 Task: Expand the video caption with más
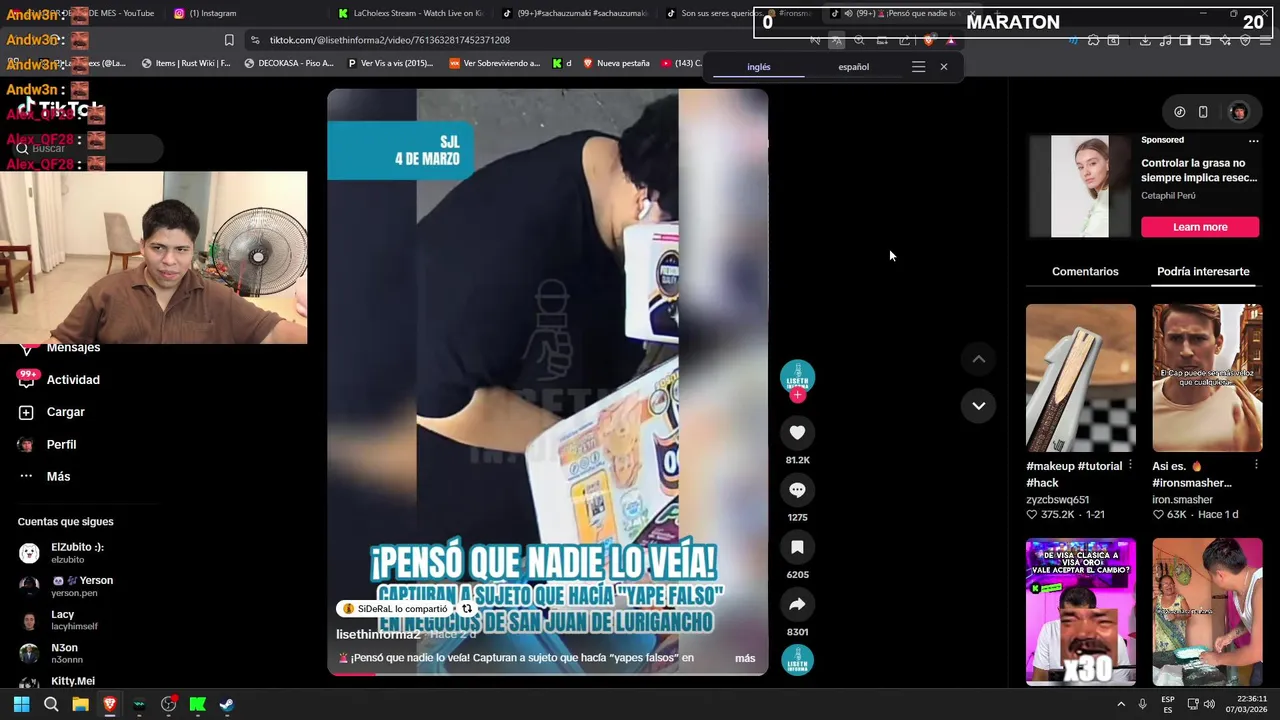click(x=745, y=658)
